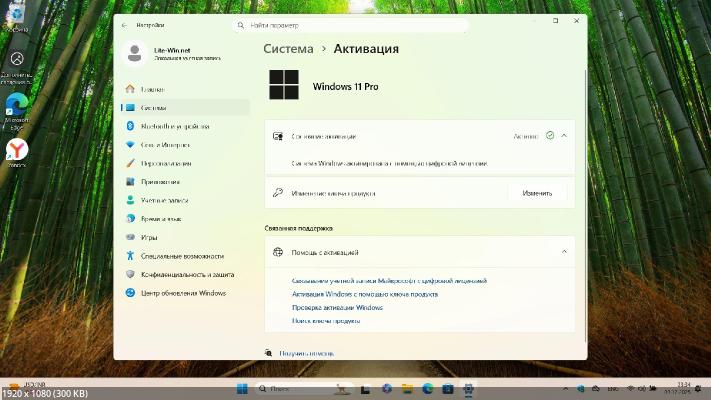The height and width of the screenshot is (400, 711).
Task: Click the back arrow in Settings window
Action: [124, 24]
